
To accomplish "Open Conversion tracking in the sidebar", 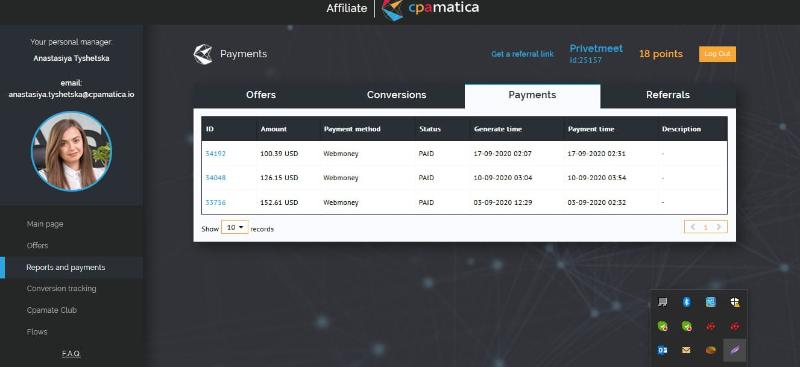I will tap(61, 289).
